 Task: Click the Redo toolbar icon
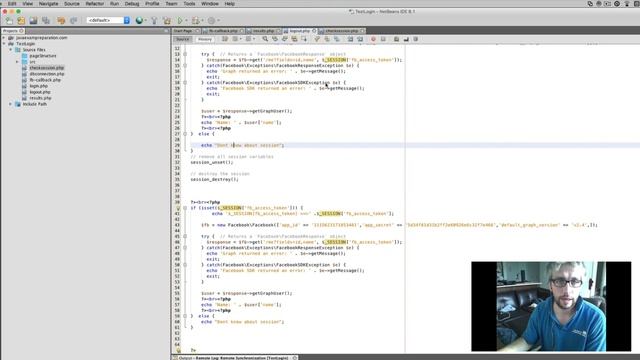pyautogui.click(x=73, y=20)
